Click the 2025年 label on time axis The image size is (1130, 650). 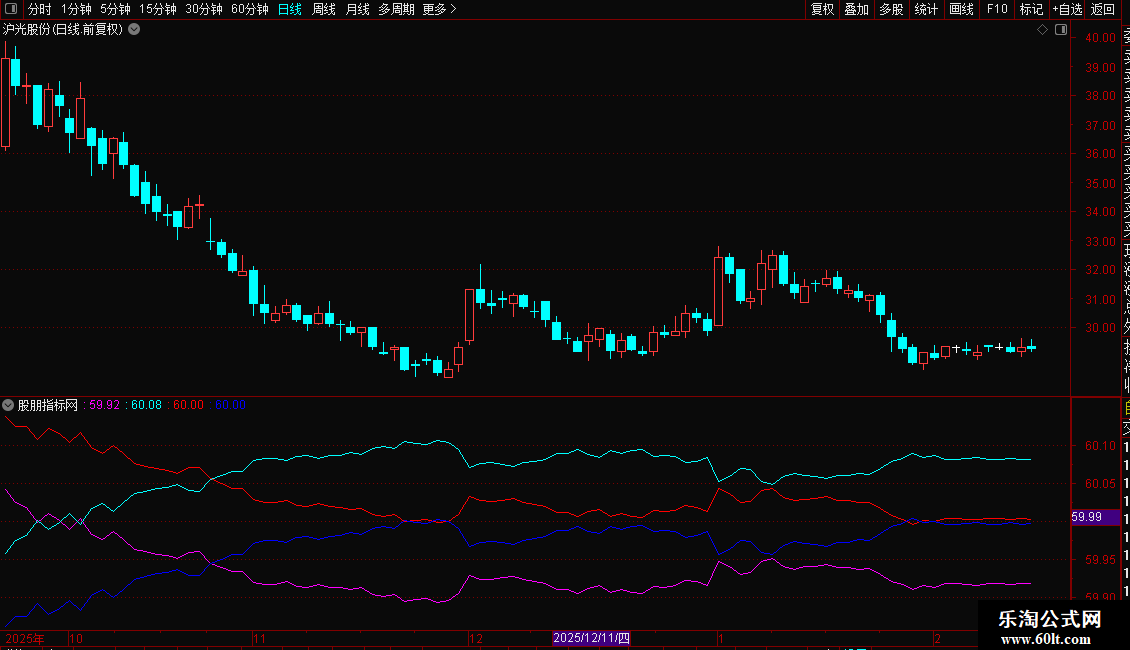point(25,638)
